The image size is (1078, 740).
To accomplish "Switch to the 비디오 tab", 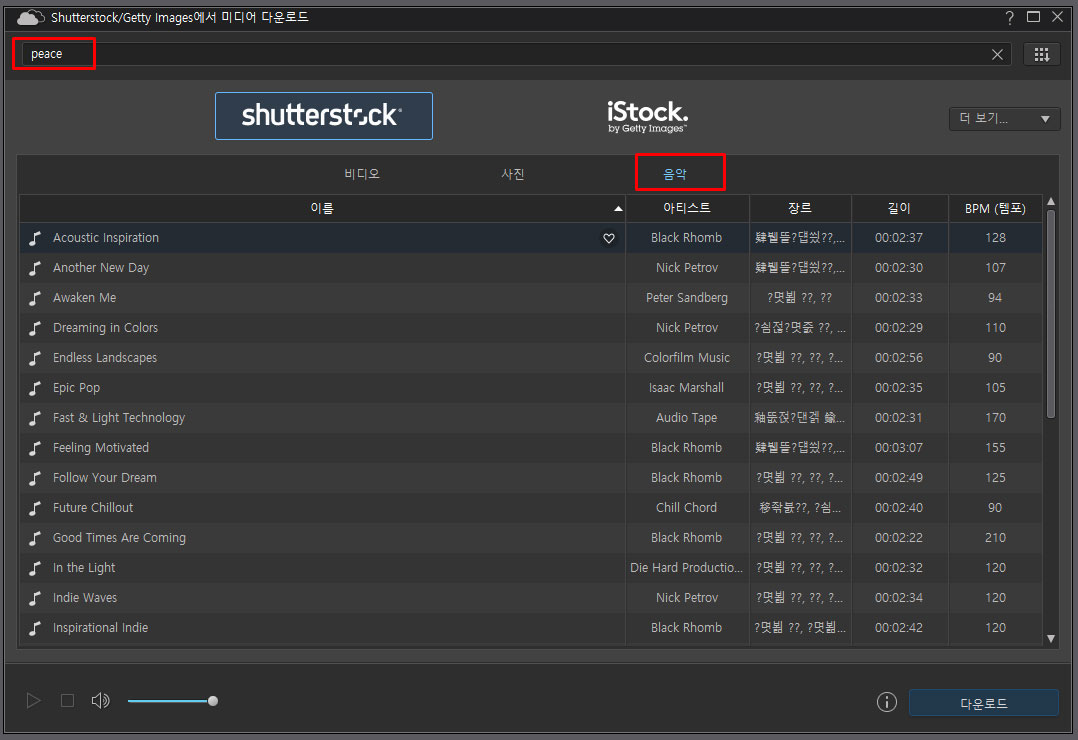I will (362, 174).
